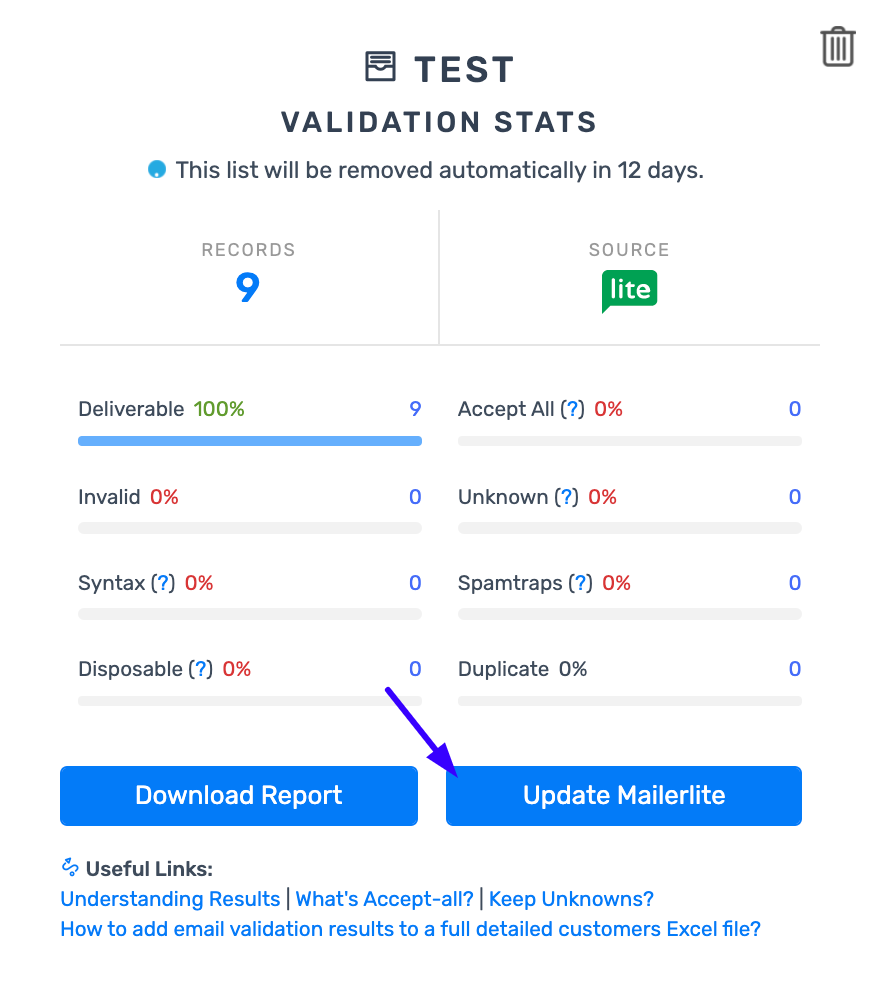Show Syntax help question mark tooltip
The image size is (882, 992).
(x=163, y=583)
